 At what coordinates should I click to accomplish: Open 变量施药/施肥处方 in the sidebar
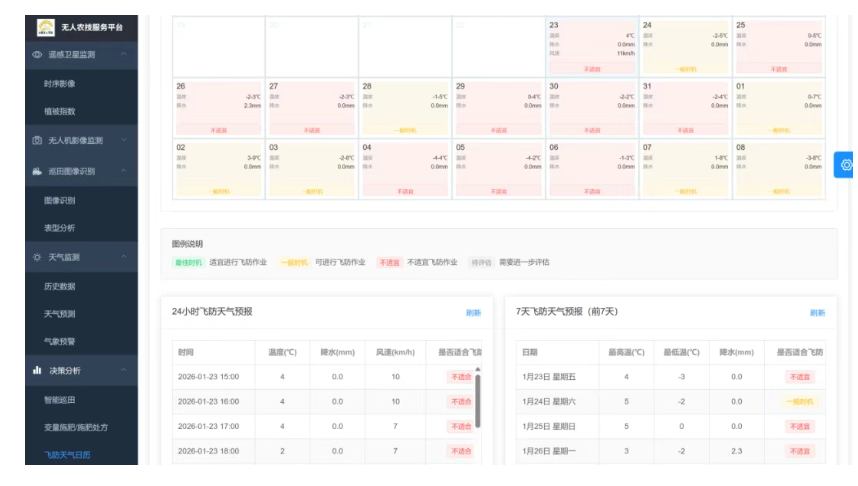(76, 427)
